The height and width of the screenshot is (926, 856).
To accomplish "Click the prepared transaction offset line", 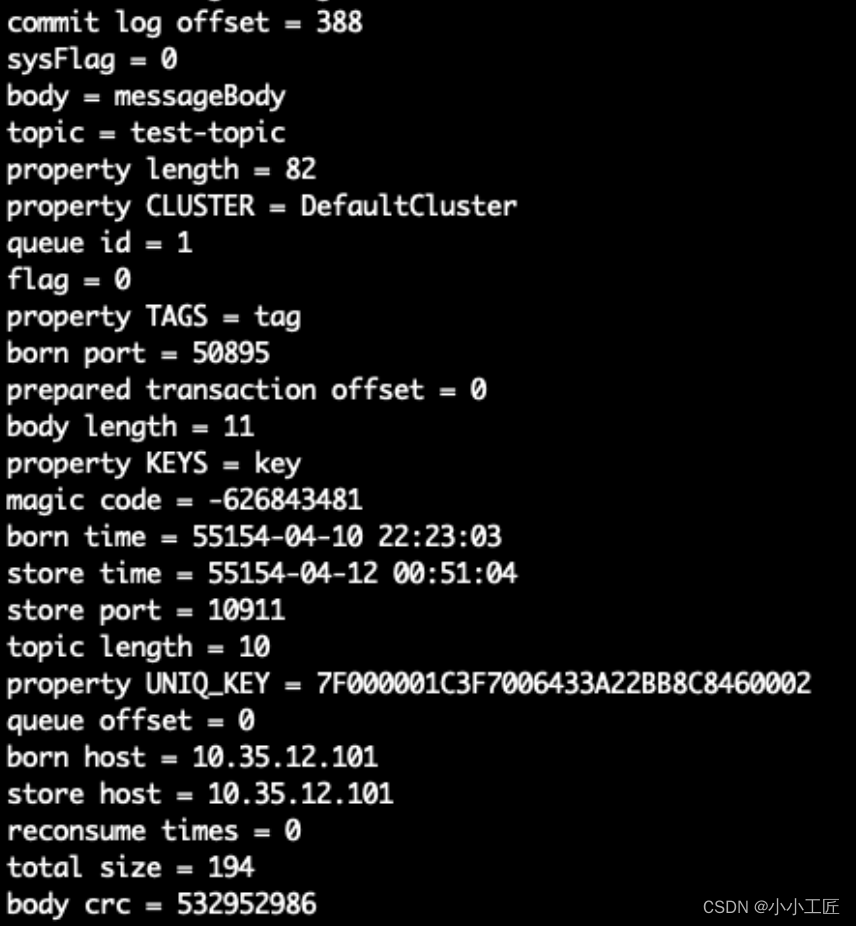I will click(x=246, y=390).
